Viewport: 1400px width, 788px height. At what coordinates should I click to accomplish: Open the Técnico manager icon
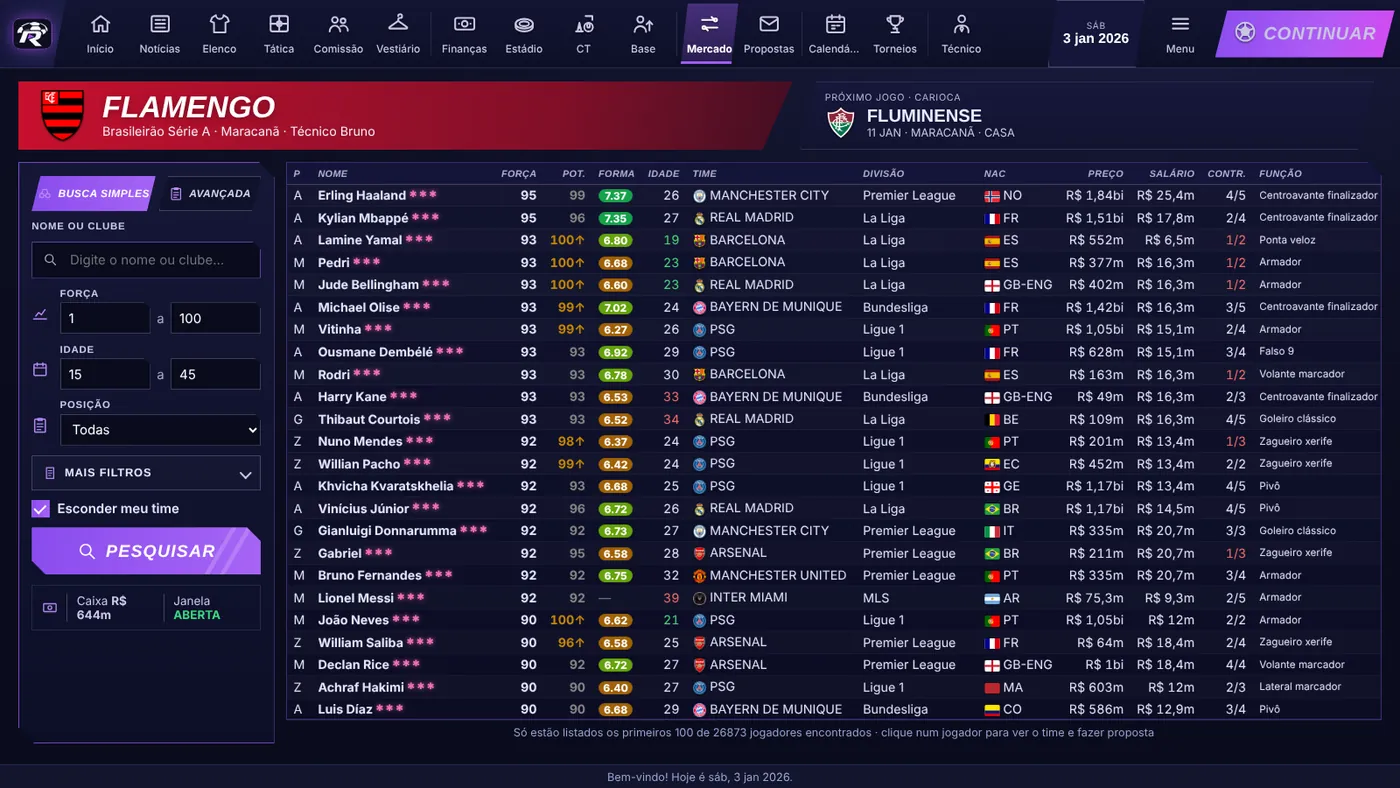pos(961,24)
